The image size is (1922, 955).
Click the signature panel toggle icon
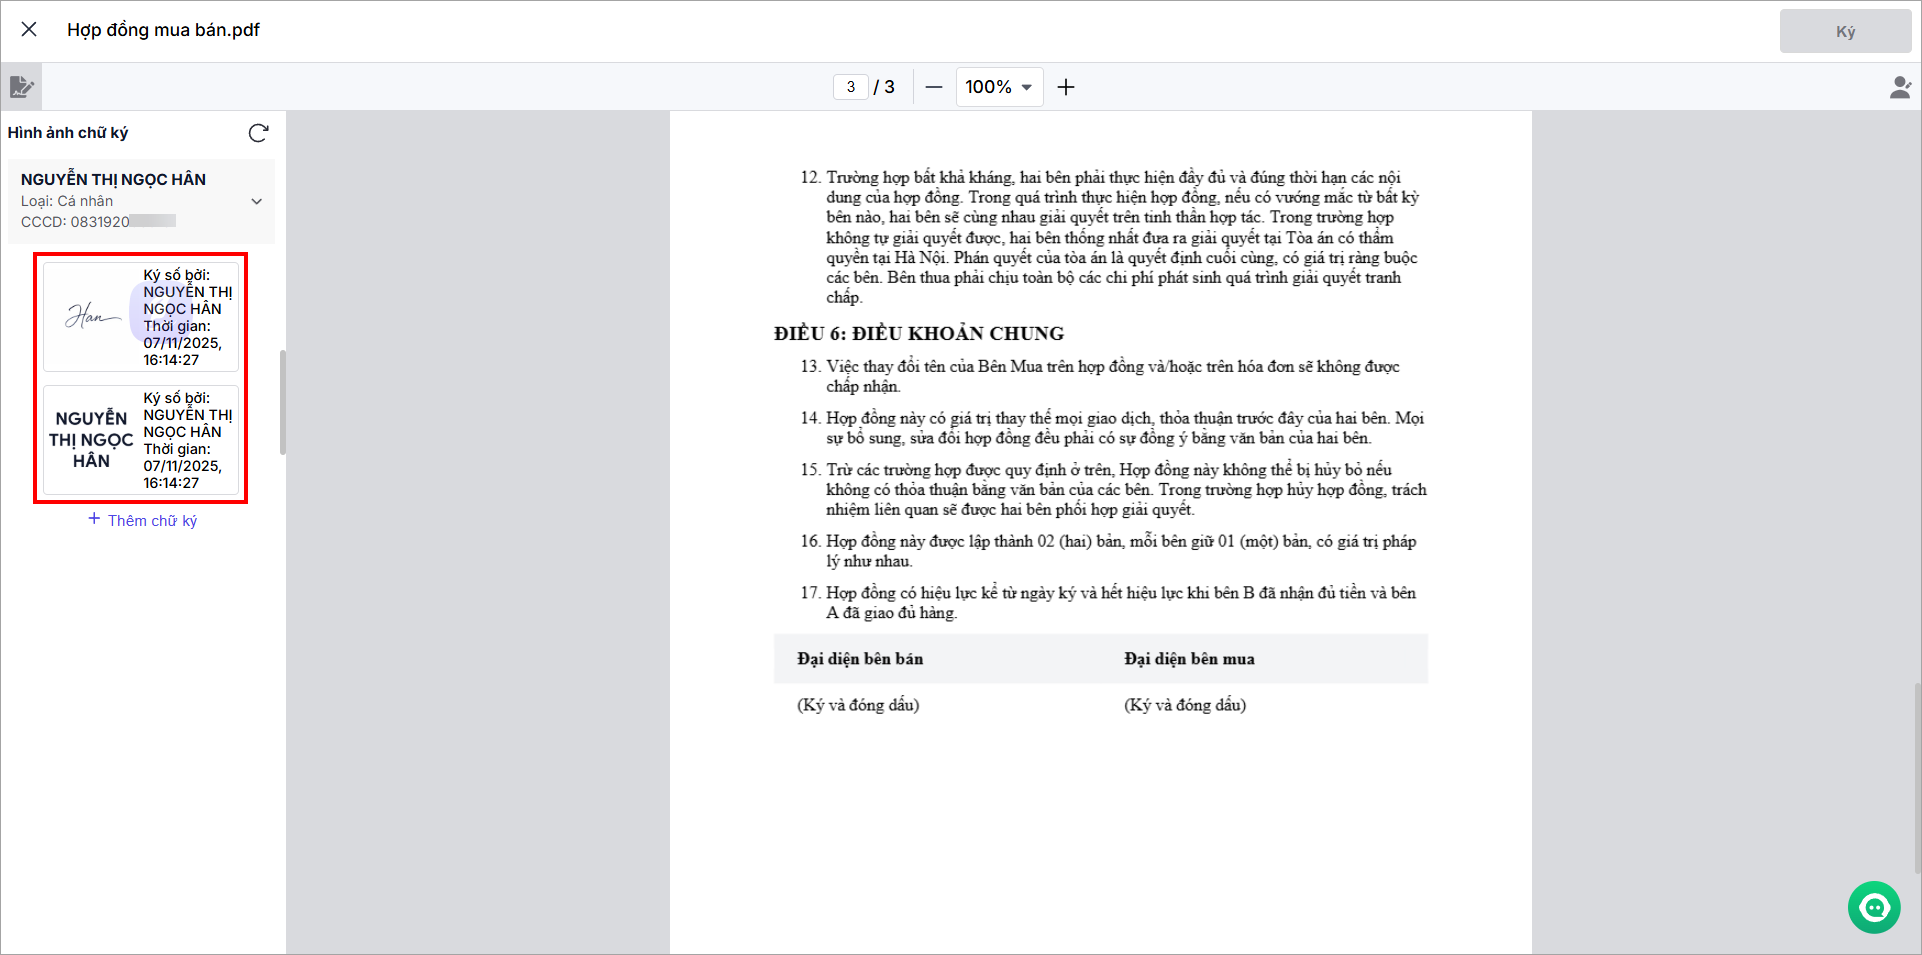click(21, 87)
